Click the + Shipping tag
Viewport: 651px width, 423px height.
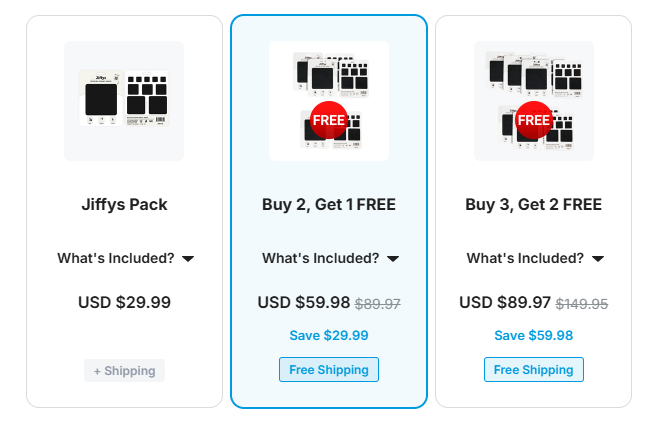(x=125, y=371)
